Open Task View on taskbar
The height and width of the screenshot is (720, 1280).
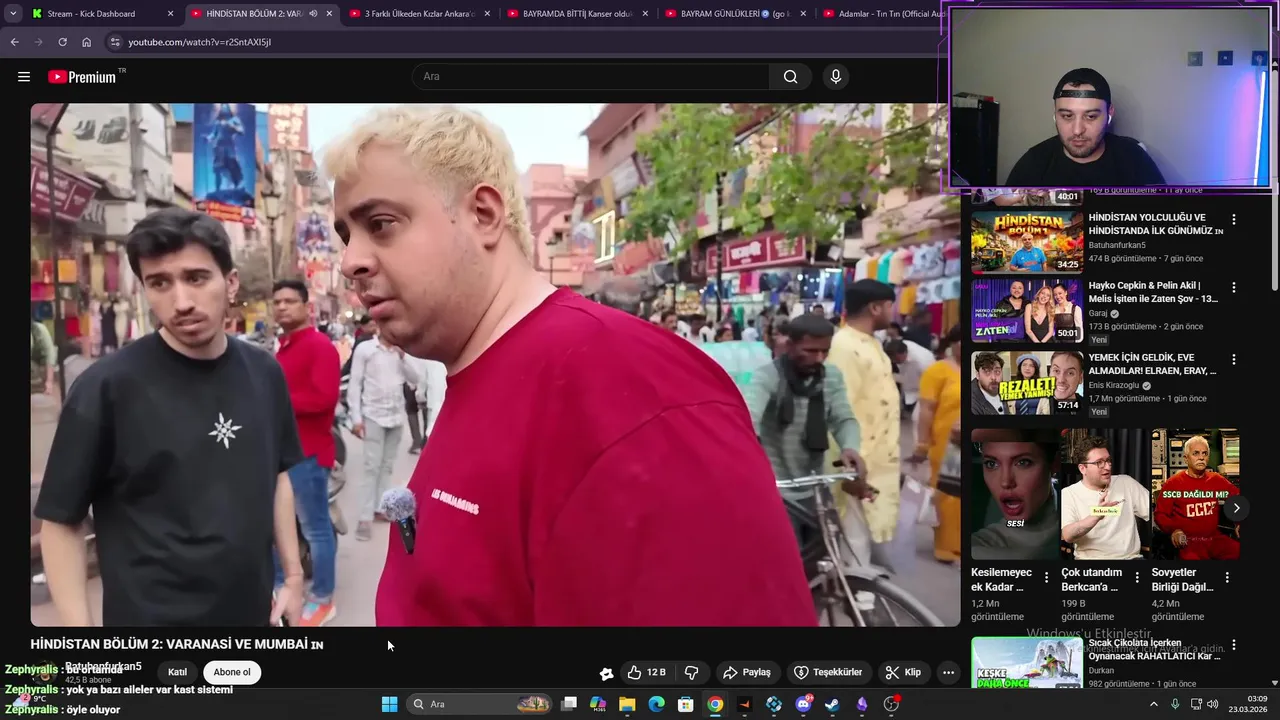click(569, 704)
